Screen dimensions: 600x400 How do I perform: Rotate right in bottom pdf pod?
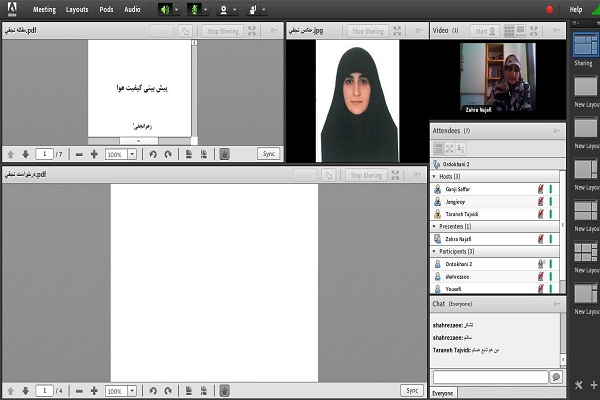pos(168,391)
